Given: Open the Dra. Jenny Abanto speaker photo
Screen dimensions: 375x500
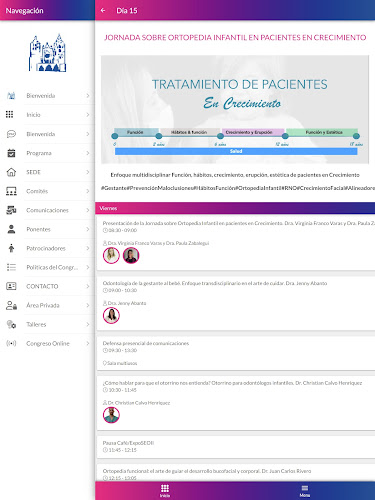Looking at the screenshot, I should 111,315.
